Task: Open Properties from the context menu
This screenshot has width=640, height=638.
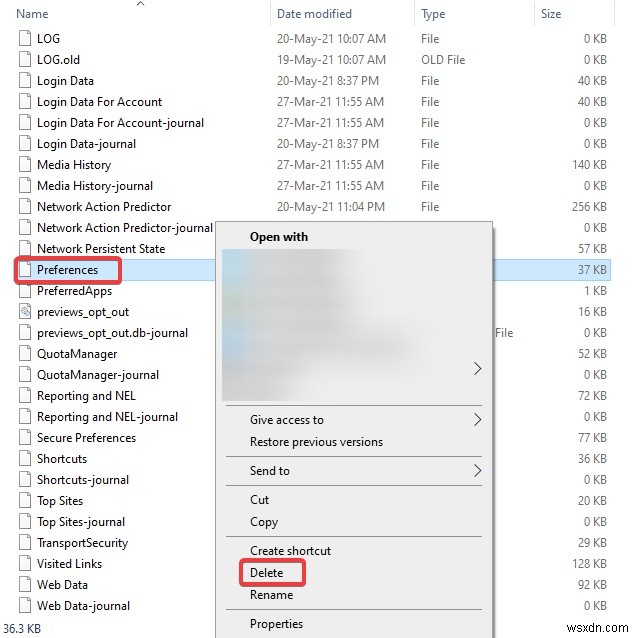Action: click(x=276, y=624)
